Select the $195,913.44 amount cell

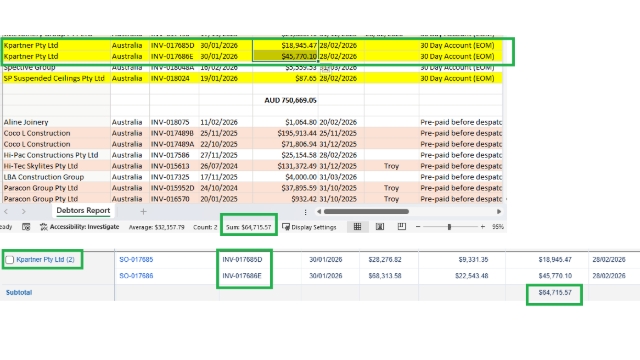pos(285,133)
